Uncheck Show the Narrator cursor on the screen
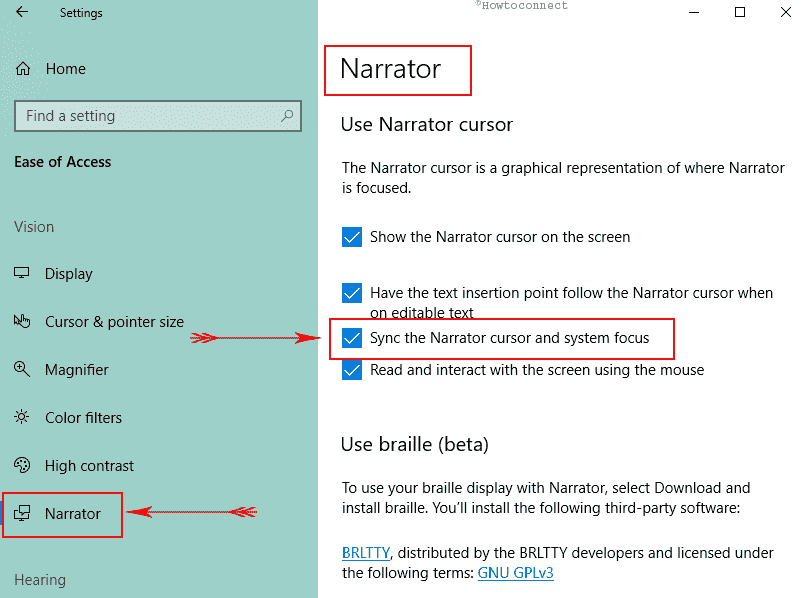The image size is (807, 598). click(352, 237)
